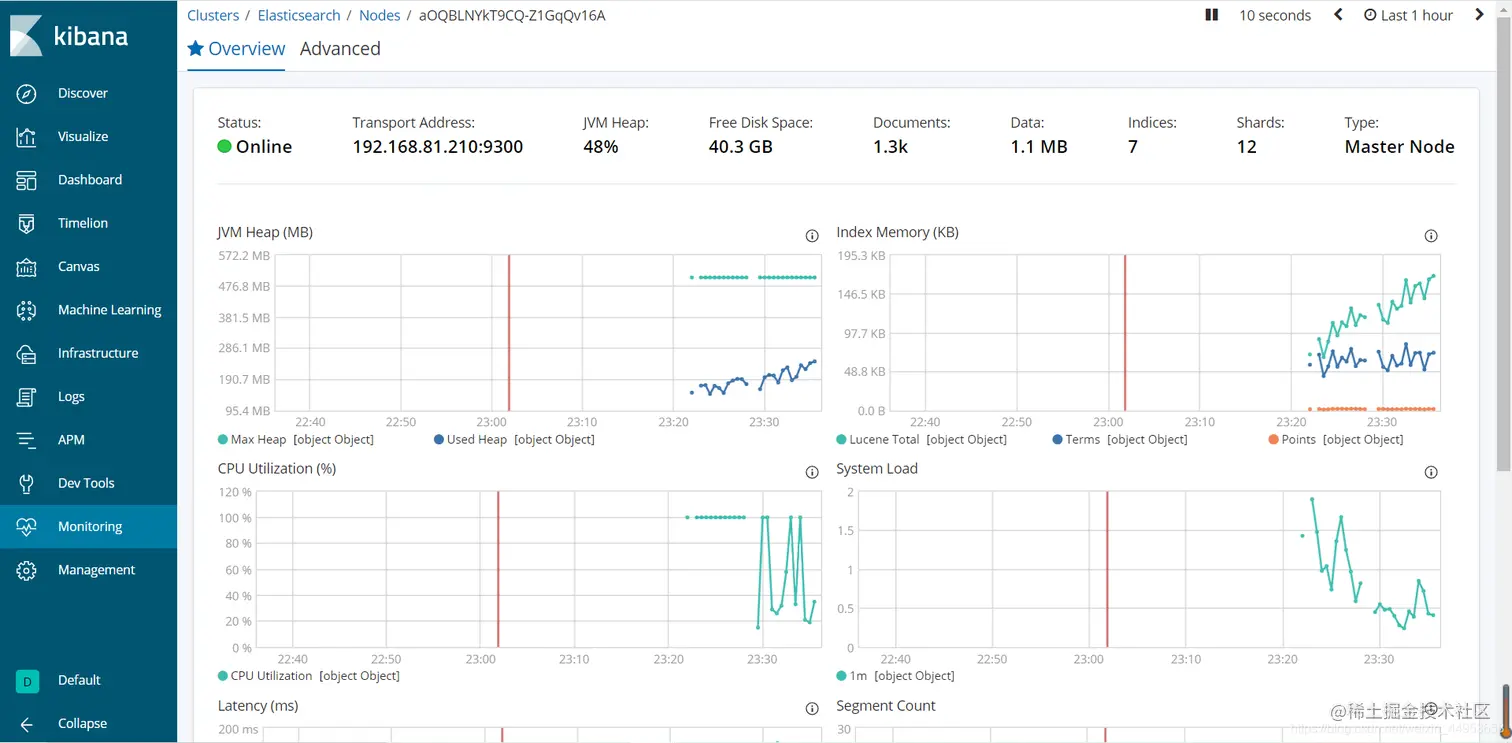
Task: Open the Logs document icon
Action: (27, 397)
